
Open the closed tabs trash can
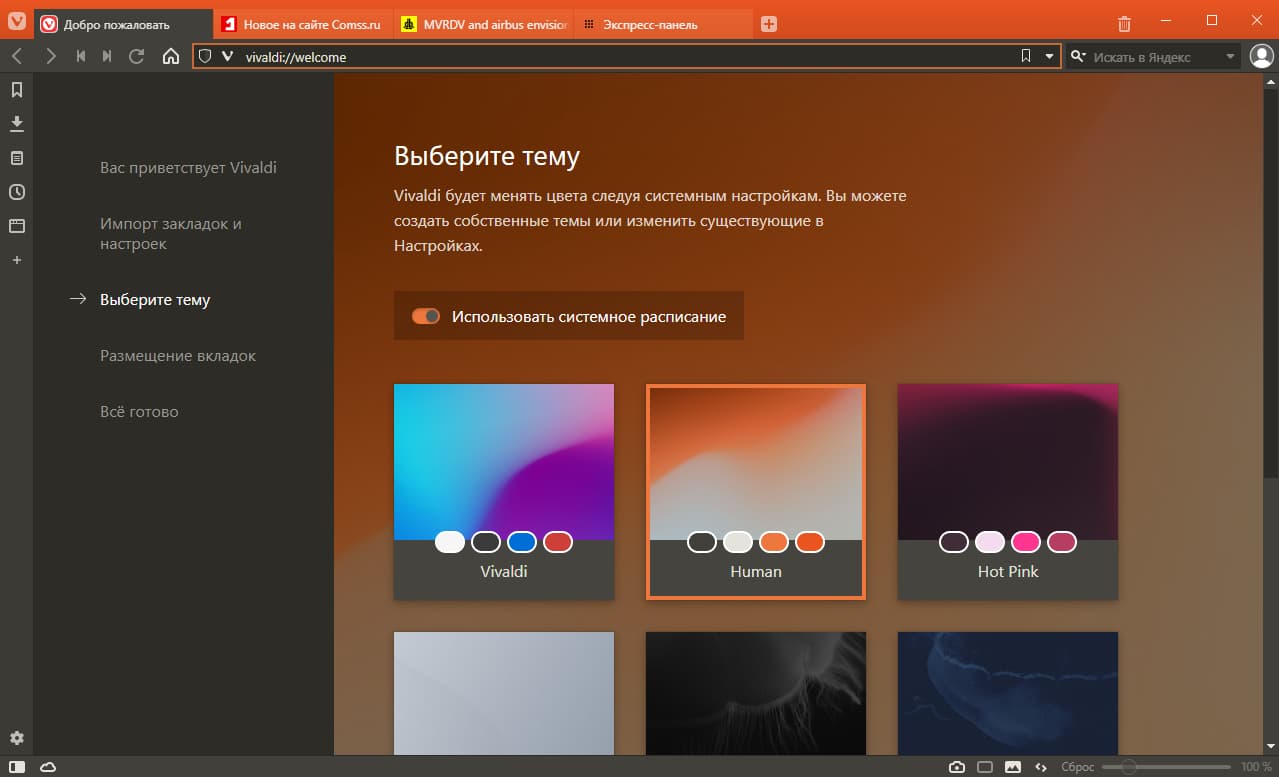click(x=1124, y=23)
